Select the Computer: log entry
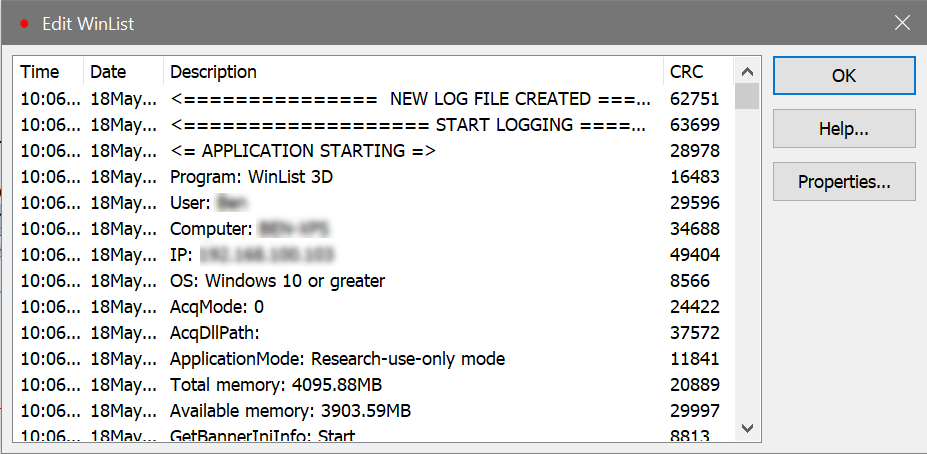This screenshot has height=454, width=927. pyautogui.click(x=374, y=229)
